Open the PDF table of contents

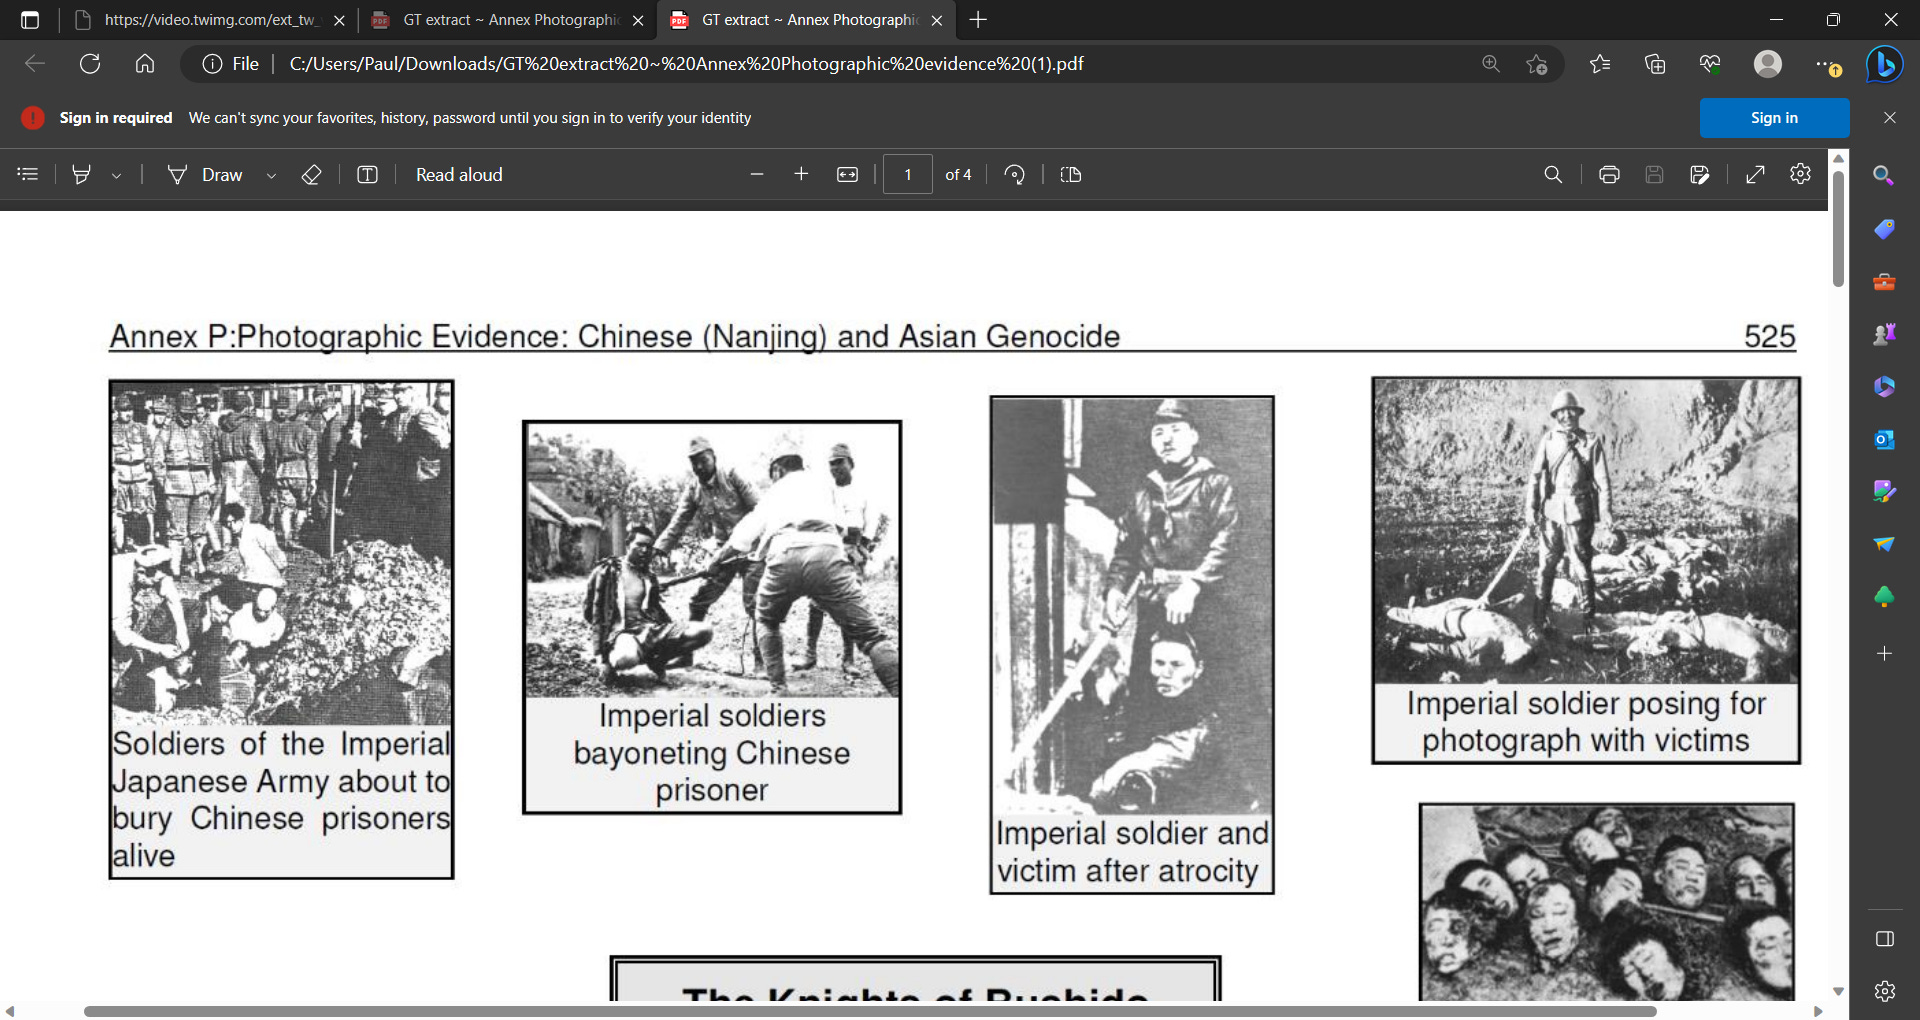(x=28, y=174)
